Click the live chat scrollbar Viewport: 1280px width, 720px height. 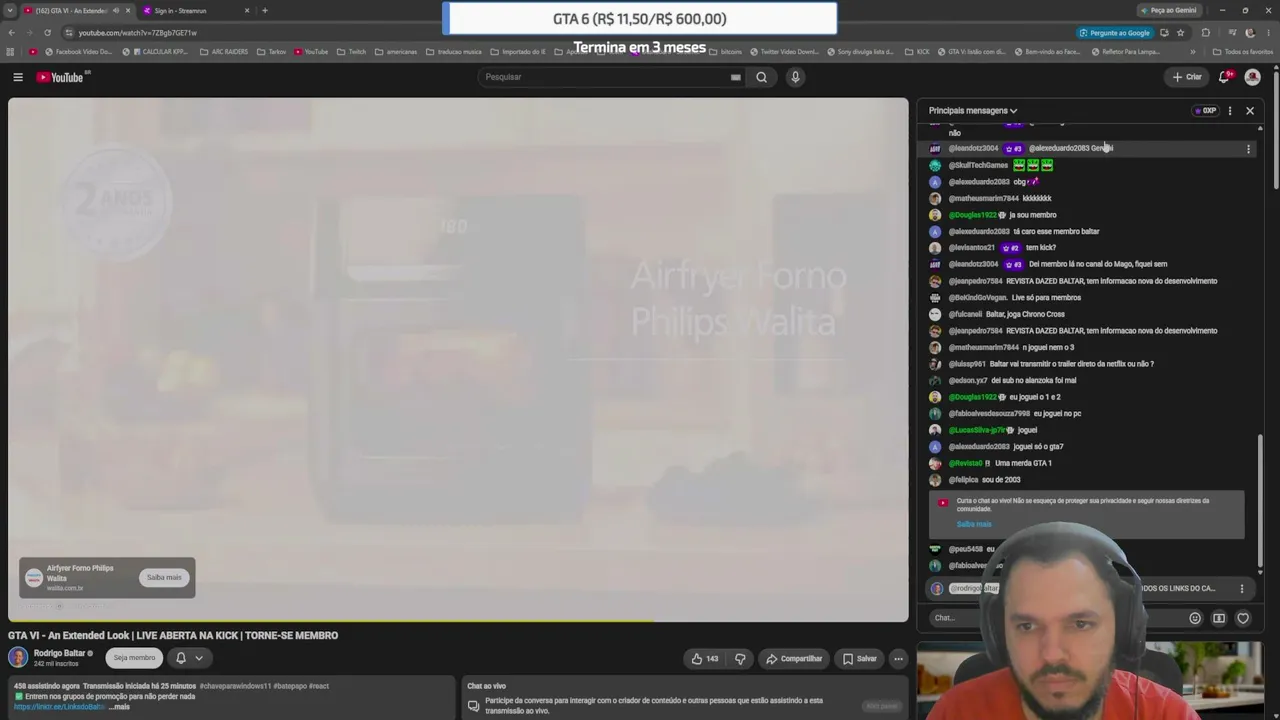point(1260,500)
